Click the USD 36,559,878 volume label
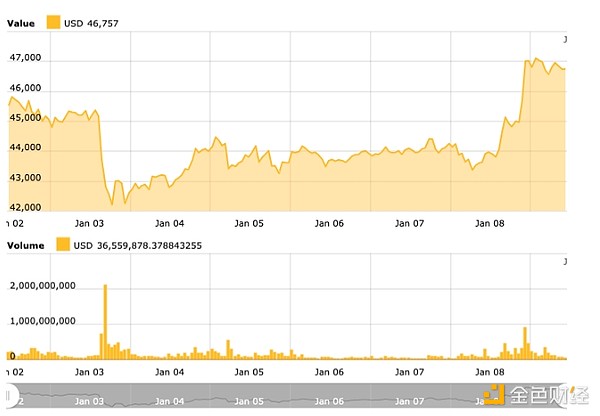Viewport: 600px width, 416px height. coord(148,244)
